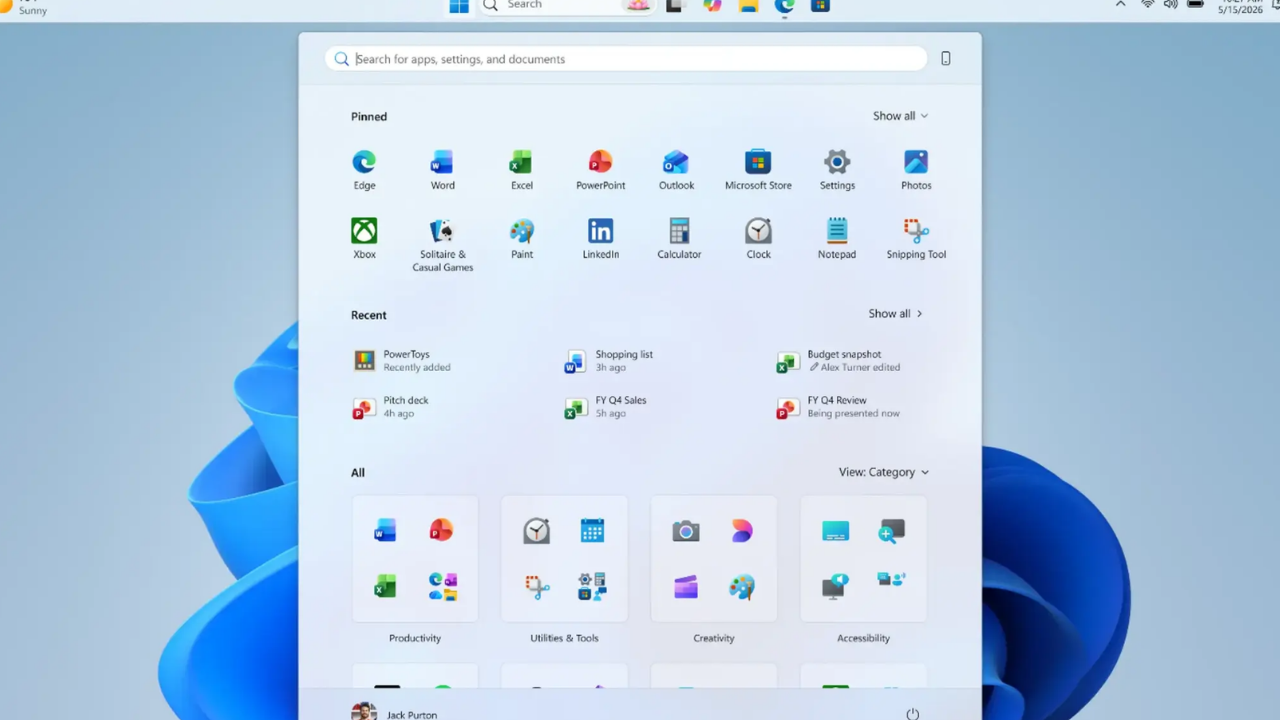1280x720 pixels.
Task: Open the Xbox app
Action: (364, 239)
